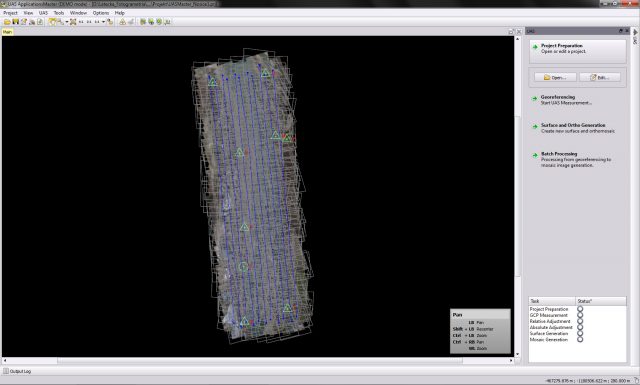The image size is (640, 385).
Task: Click the save disk icon in toolbar
Action: [16, 22]
